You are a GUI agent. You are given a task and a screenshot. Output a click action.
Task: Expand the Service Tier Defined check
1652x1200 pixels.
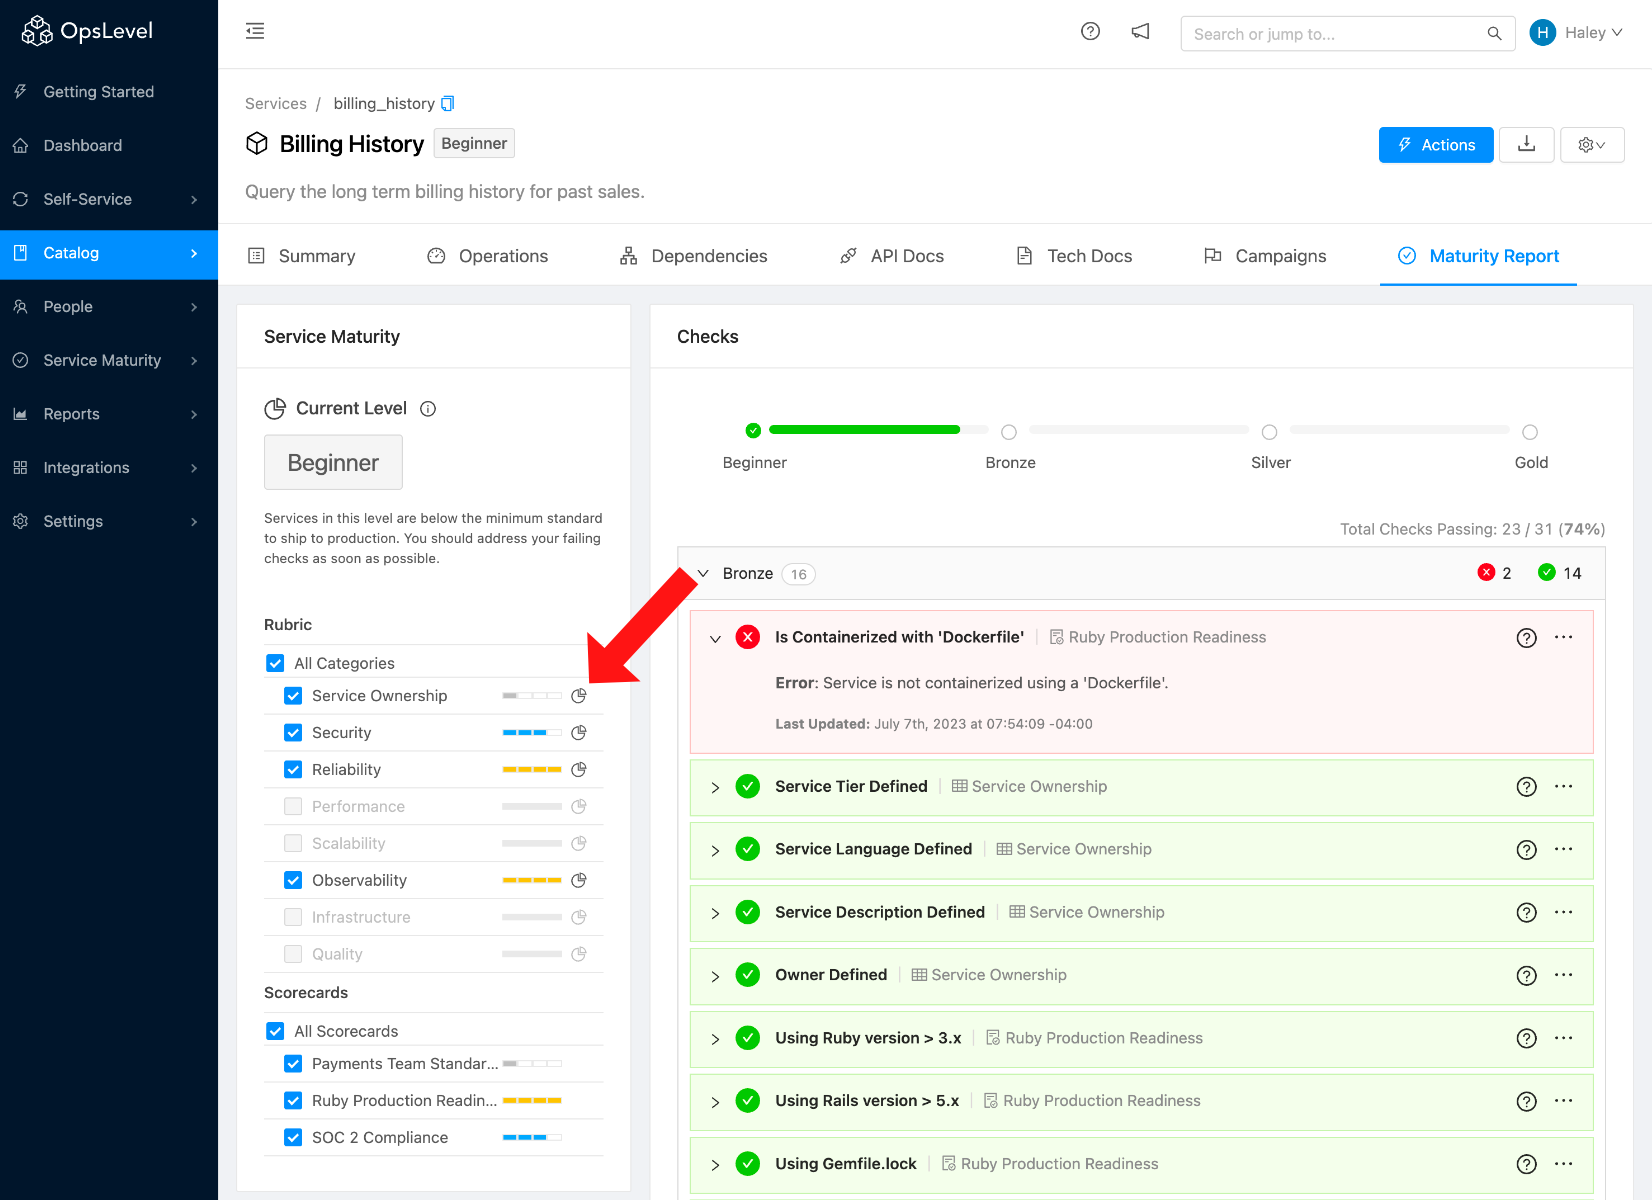coord(715,788)
